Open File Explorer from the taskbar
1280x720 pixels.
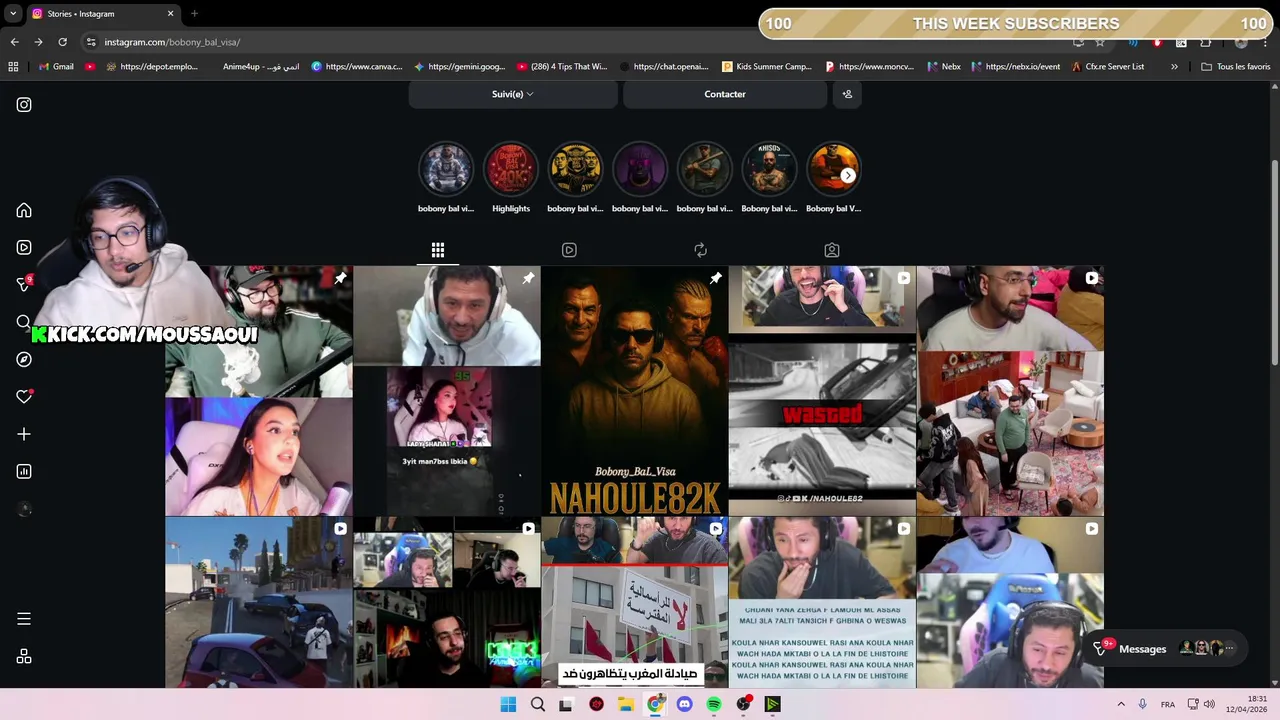(x=626, y=704)
